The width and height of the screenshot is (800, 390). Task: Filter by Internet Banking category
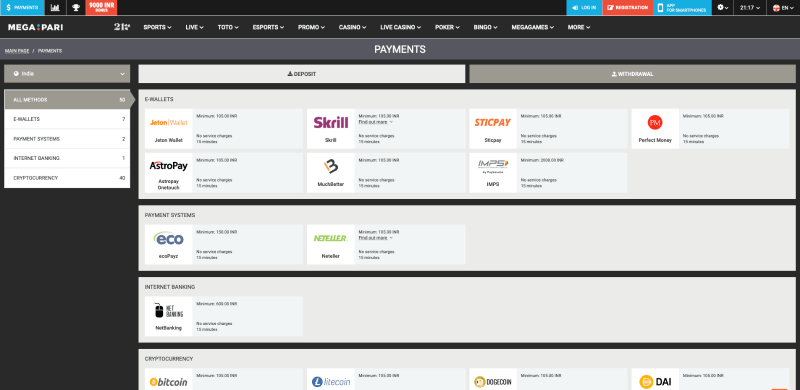(x=67, y=158)
